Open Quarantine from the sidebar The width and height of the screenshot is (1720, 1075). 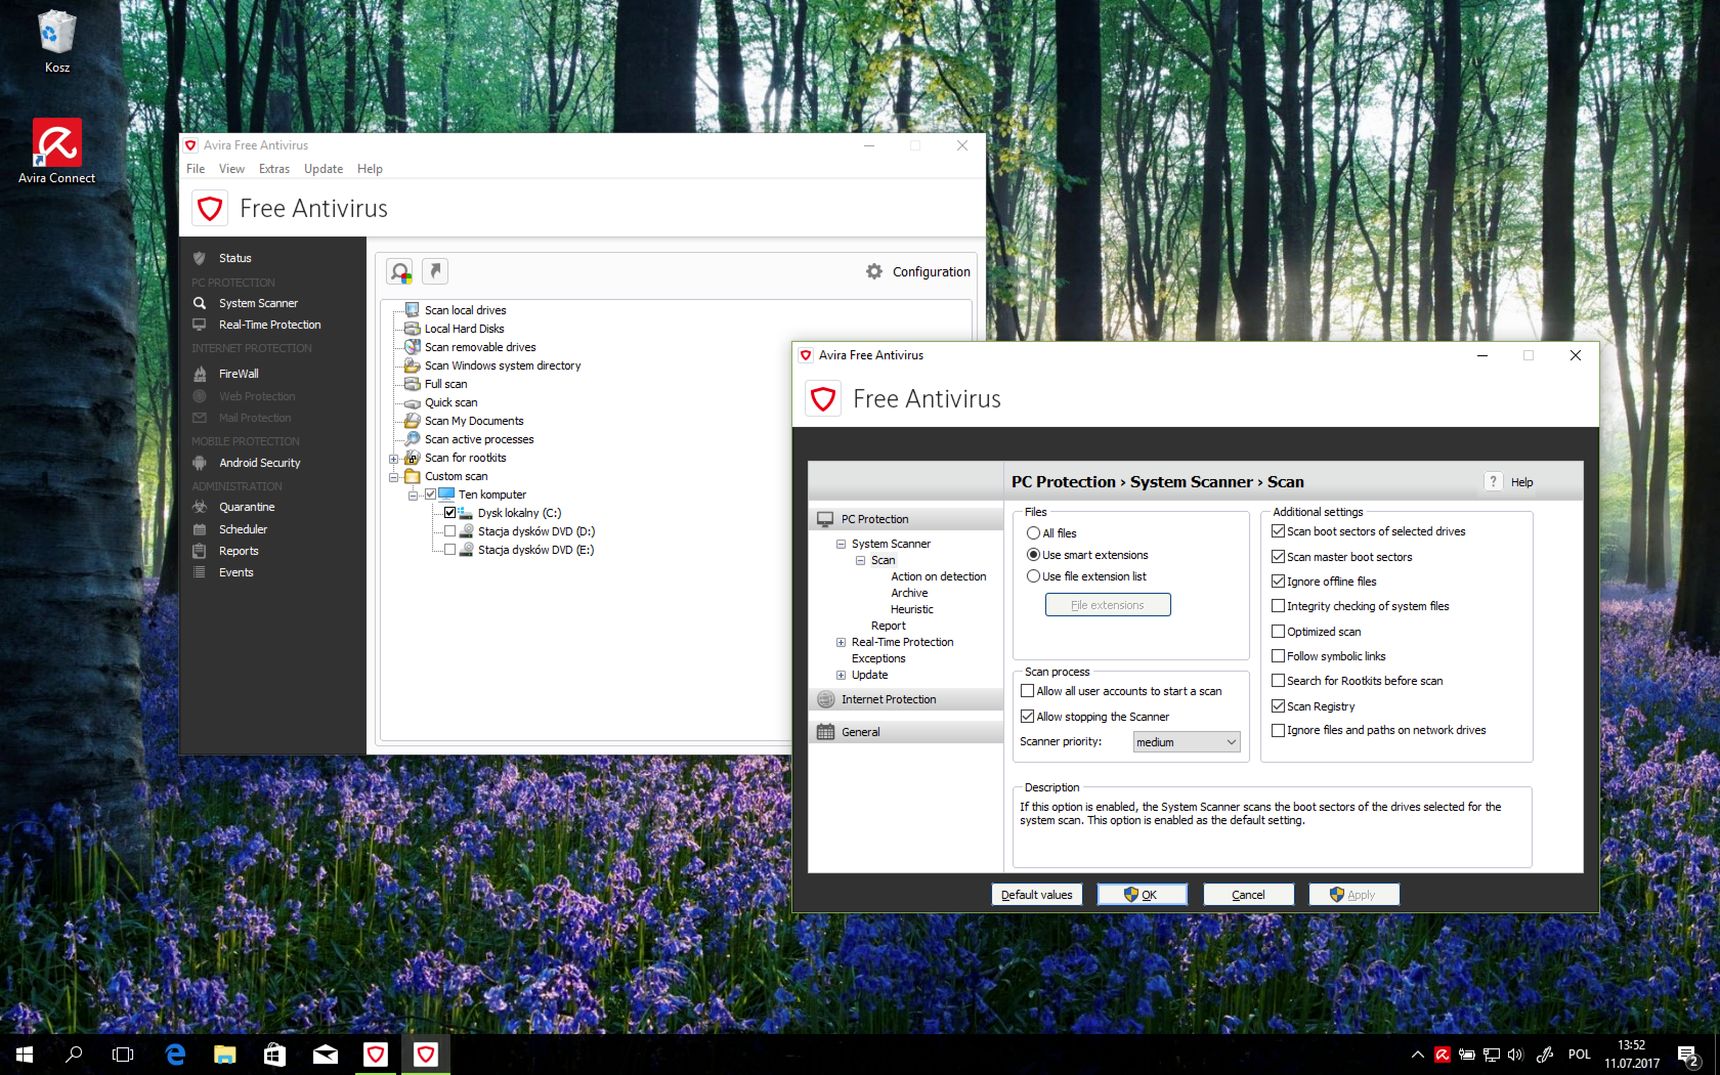pyautogui.click(x=246, y=507)
